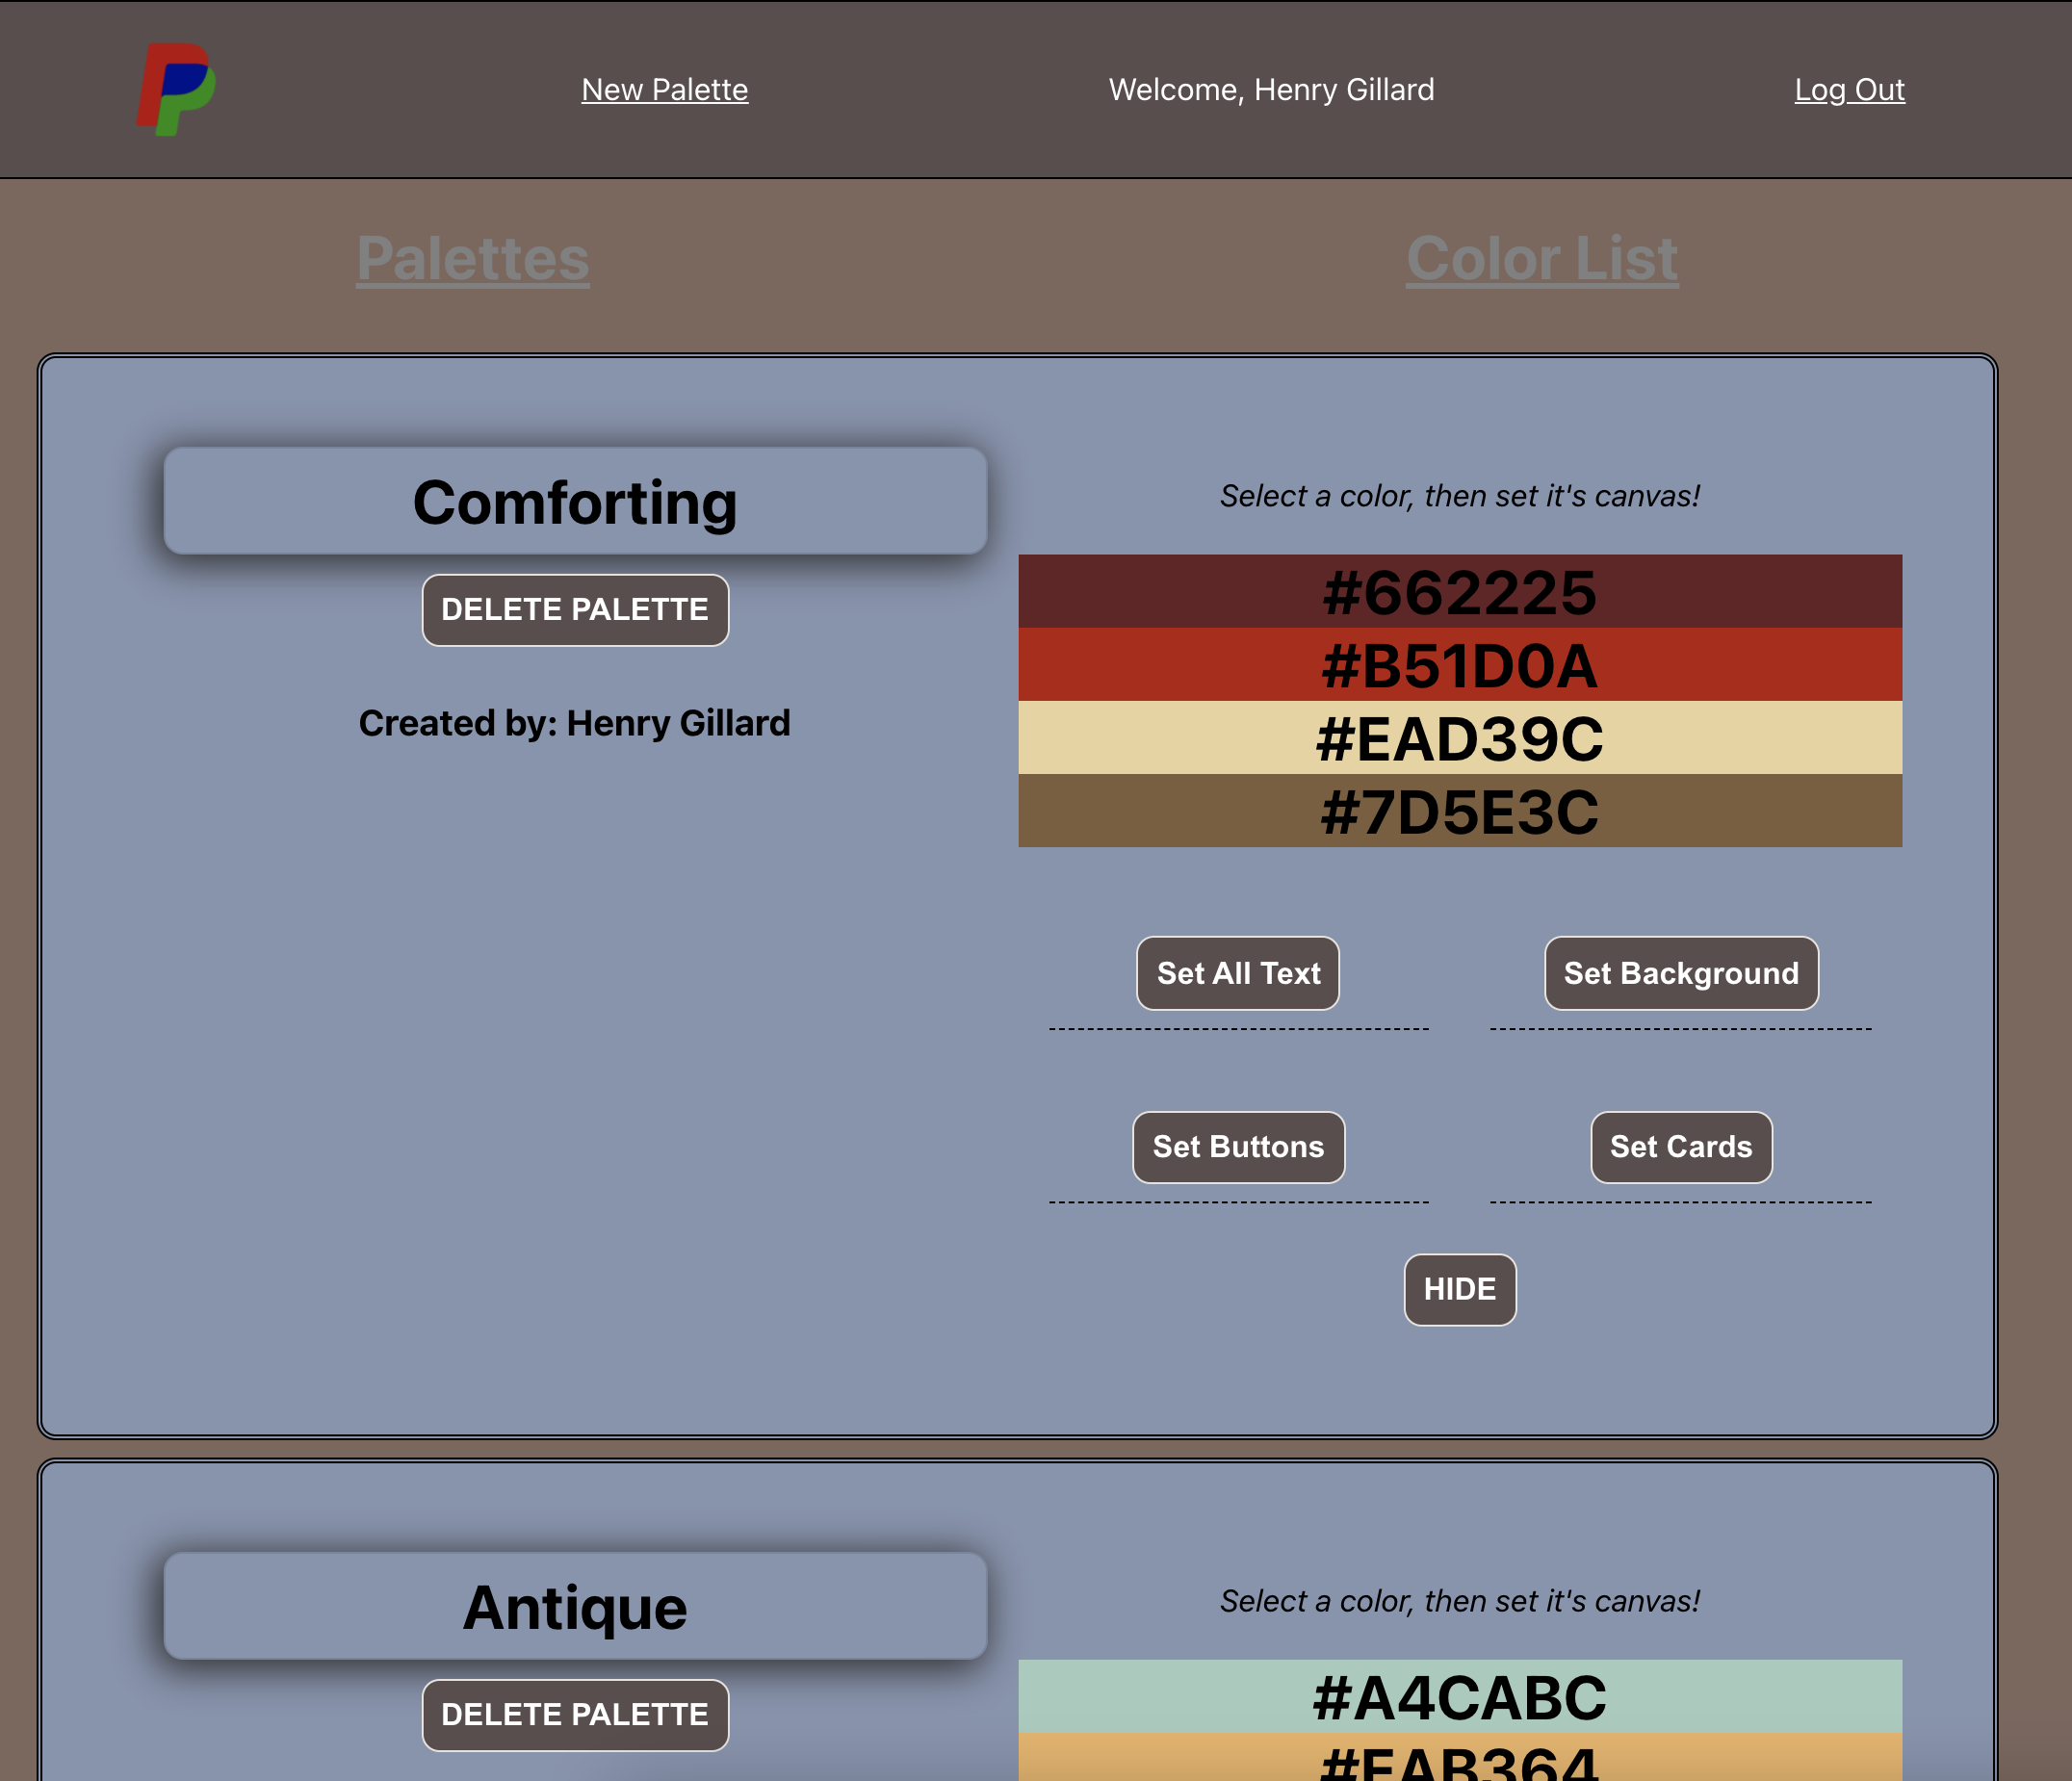The height and width of the screenshot is (1781, 2072).
Task: Switch to the Color List tab
Action: pos(1541,258)
